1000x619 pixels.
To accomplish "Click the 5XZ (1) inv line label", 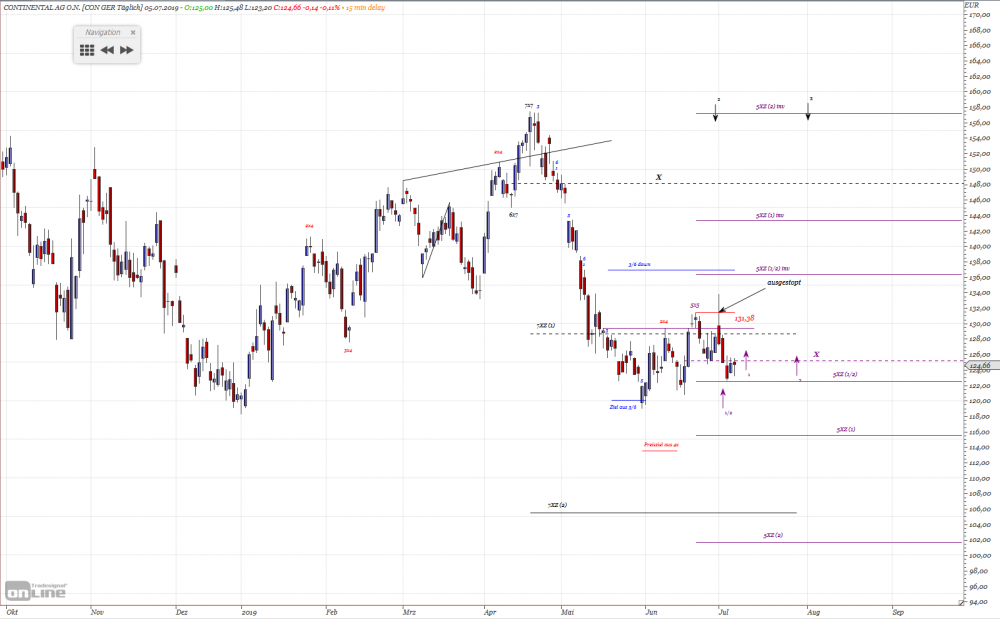I will (x=770, y=215).
